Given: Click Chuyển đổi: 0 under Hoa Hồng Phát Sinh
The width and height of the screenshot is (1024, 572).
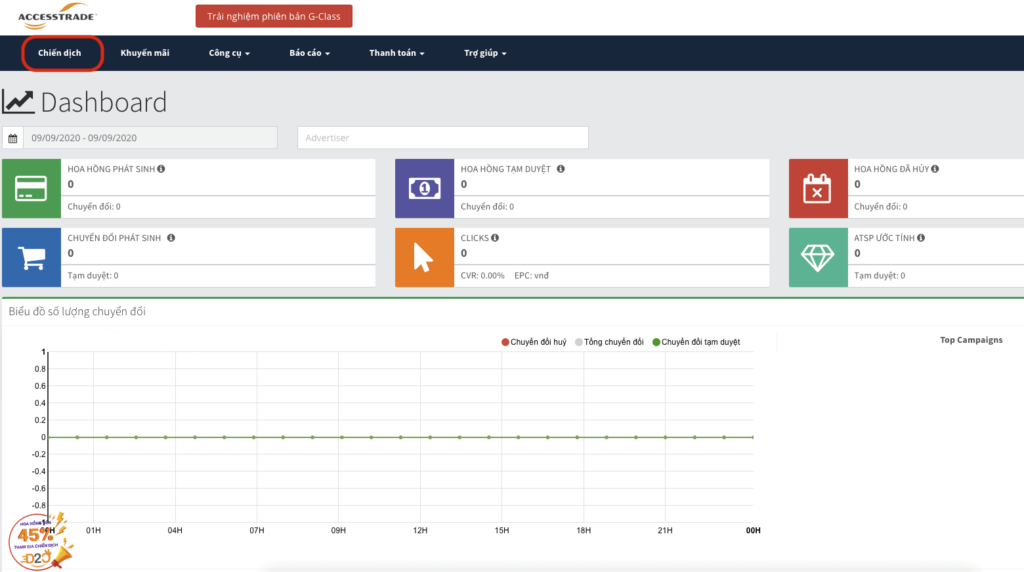Looking at the screenshot, I should pos(94,206).
